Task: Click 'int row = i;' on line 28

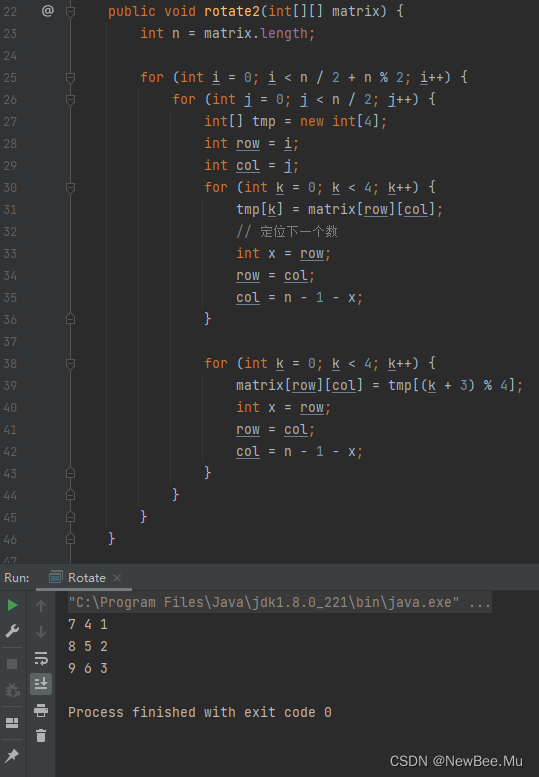Action: pyautogui.click(x=252, y=143)
